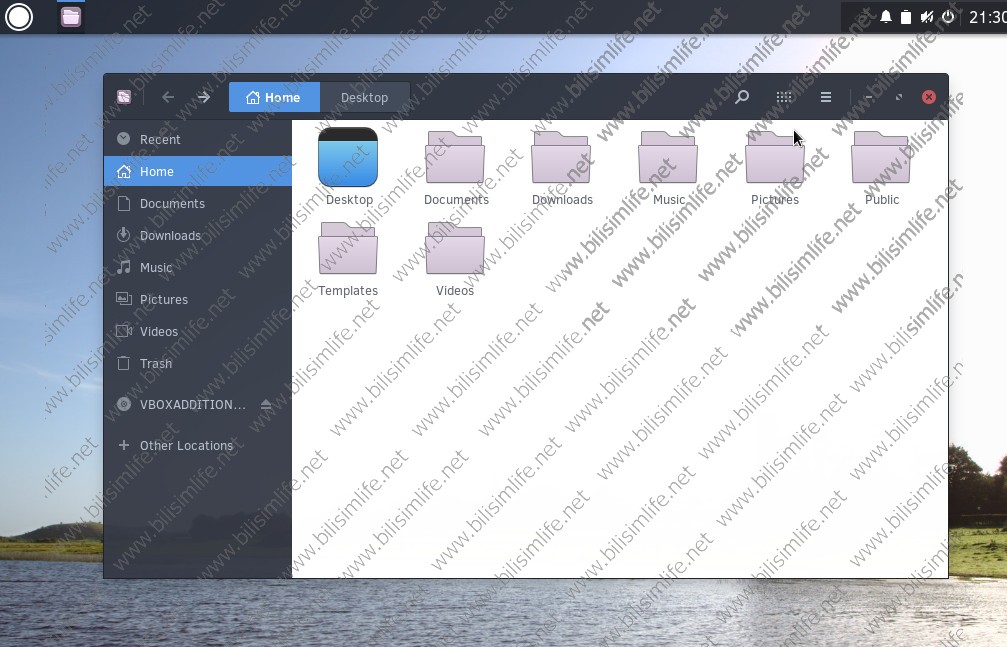Viewport: 1007px width, 647px height.
Task: Select the Downloads folder in the file area
Action: pyautogui.click(x=562, y=167)
